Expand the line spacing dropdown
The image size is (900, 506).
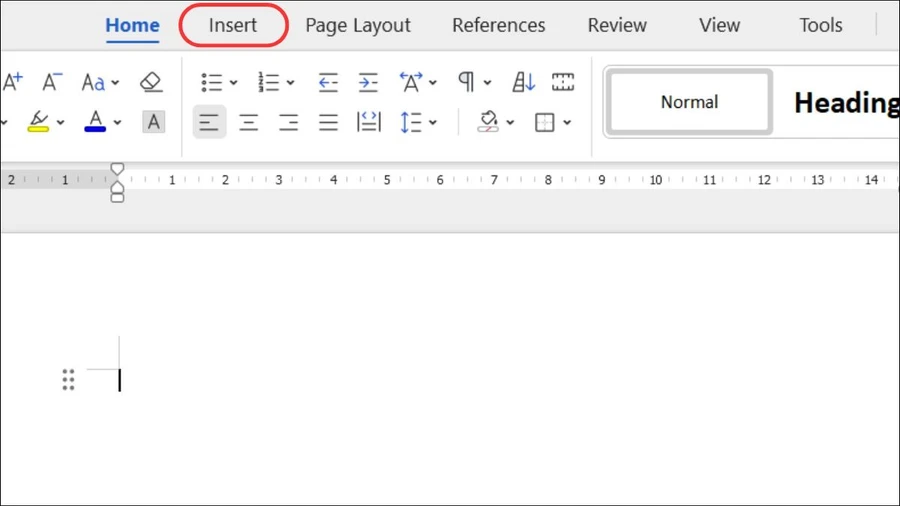tap(433, 123)
